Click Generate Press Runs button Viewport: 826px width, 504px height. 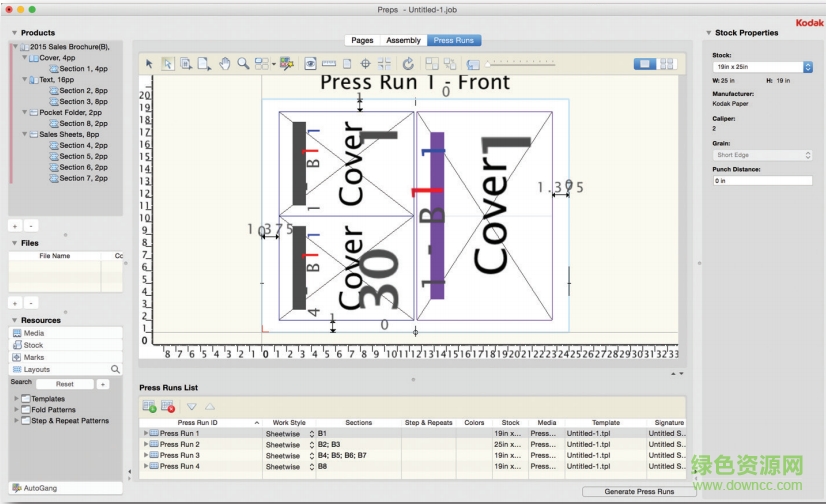coord(639,492)
